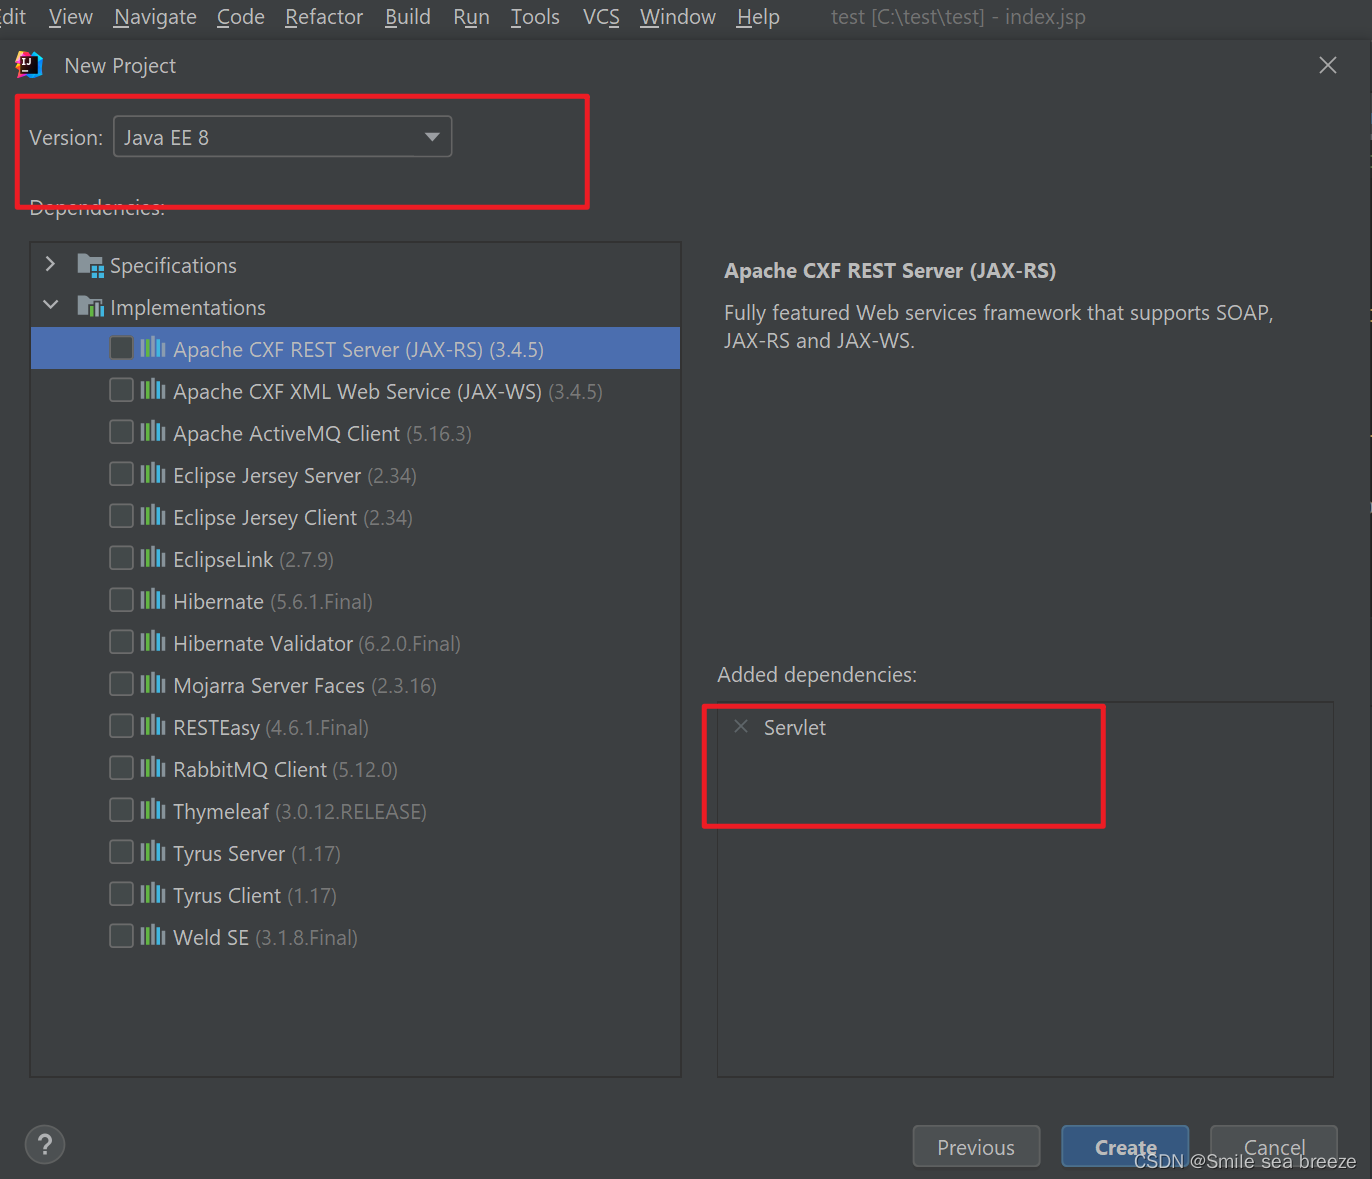Check the Weld SE checkbox
This screenshot has height=1179, width=1372.
[121, 936]
